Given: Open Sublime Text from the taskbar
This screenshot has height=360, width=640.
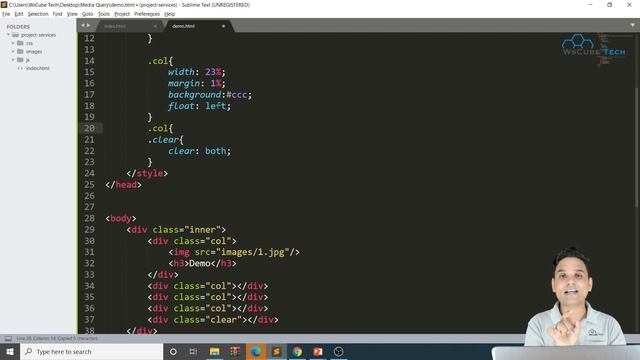Looking at the screenshot, I should [x=276, y=352].
